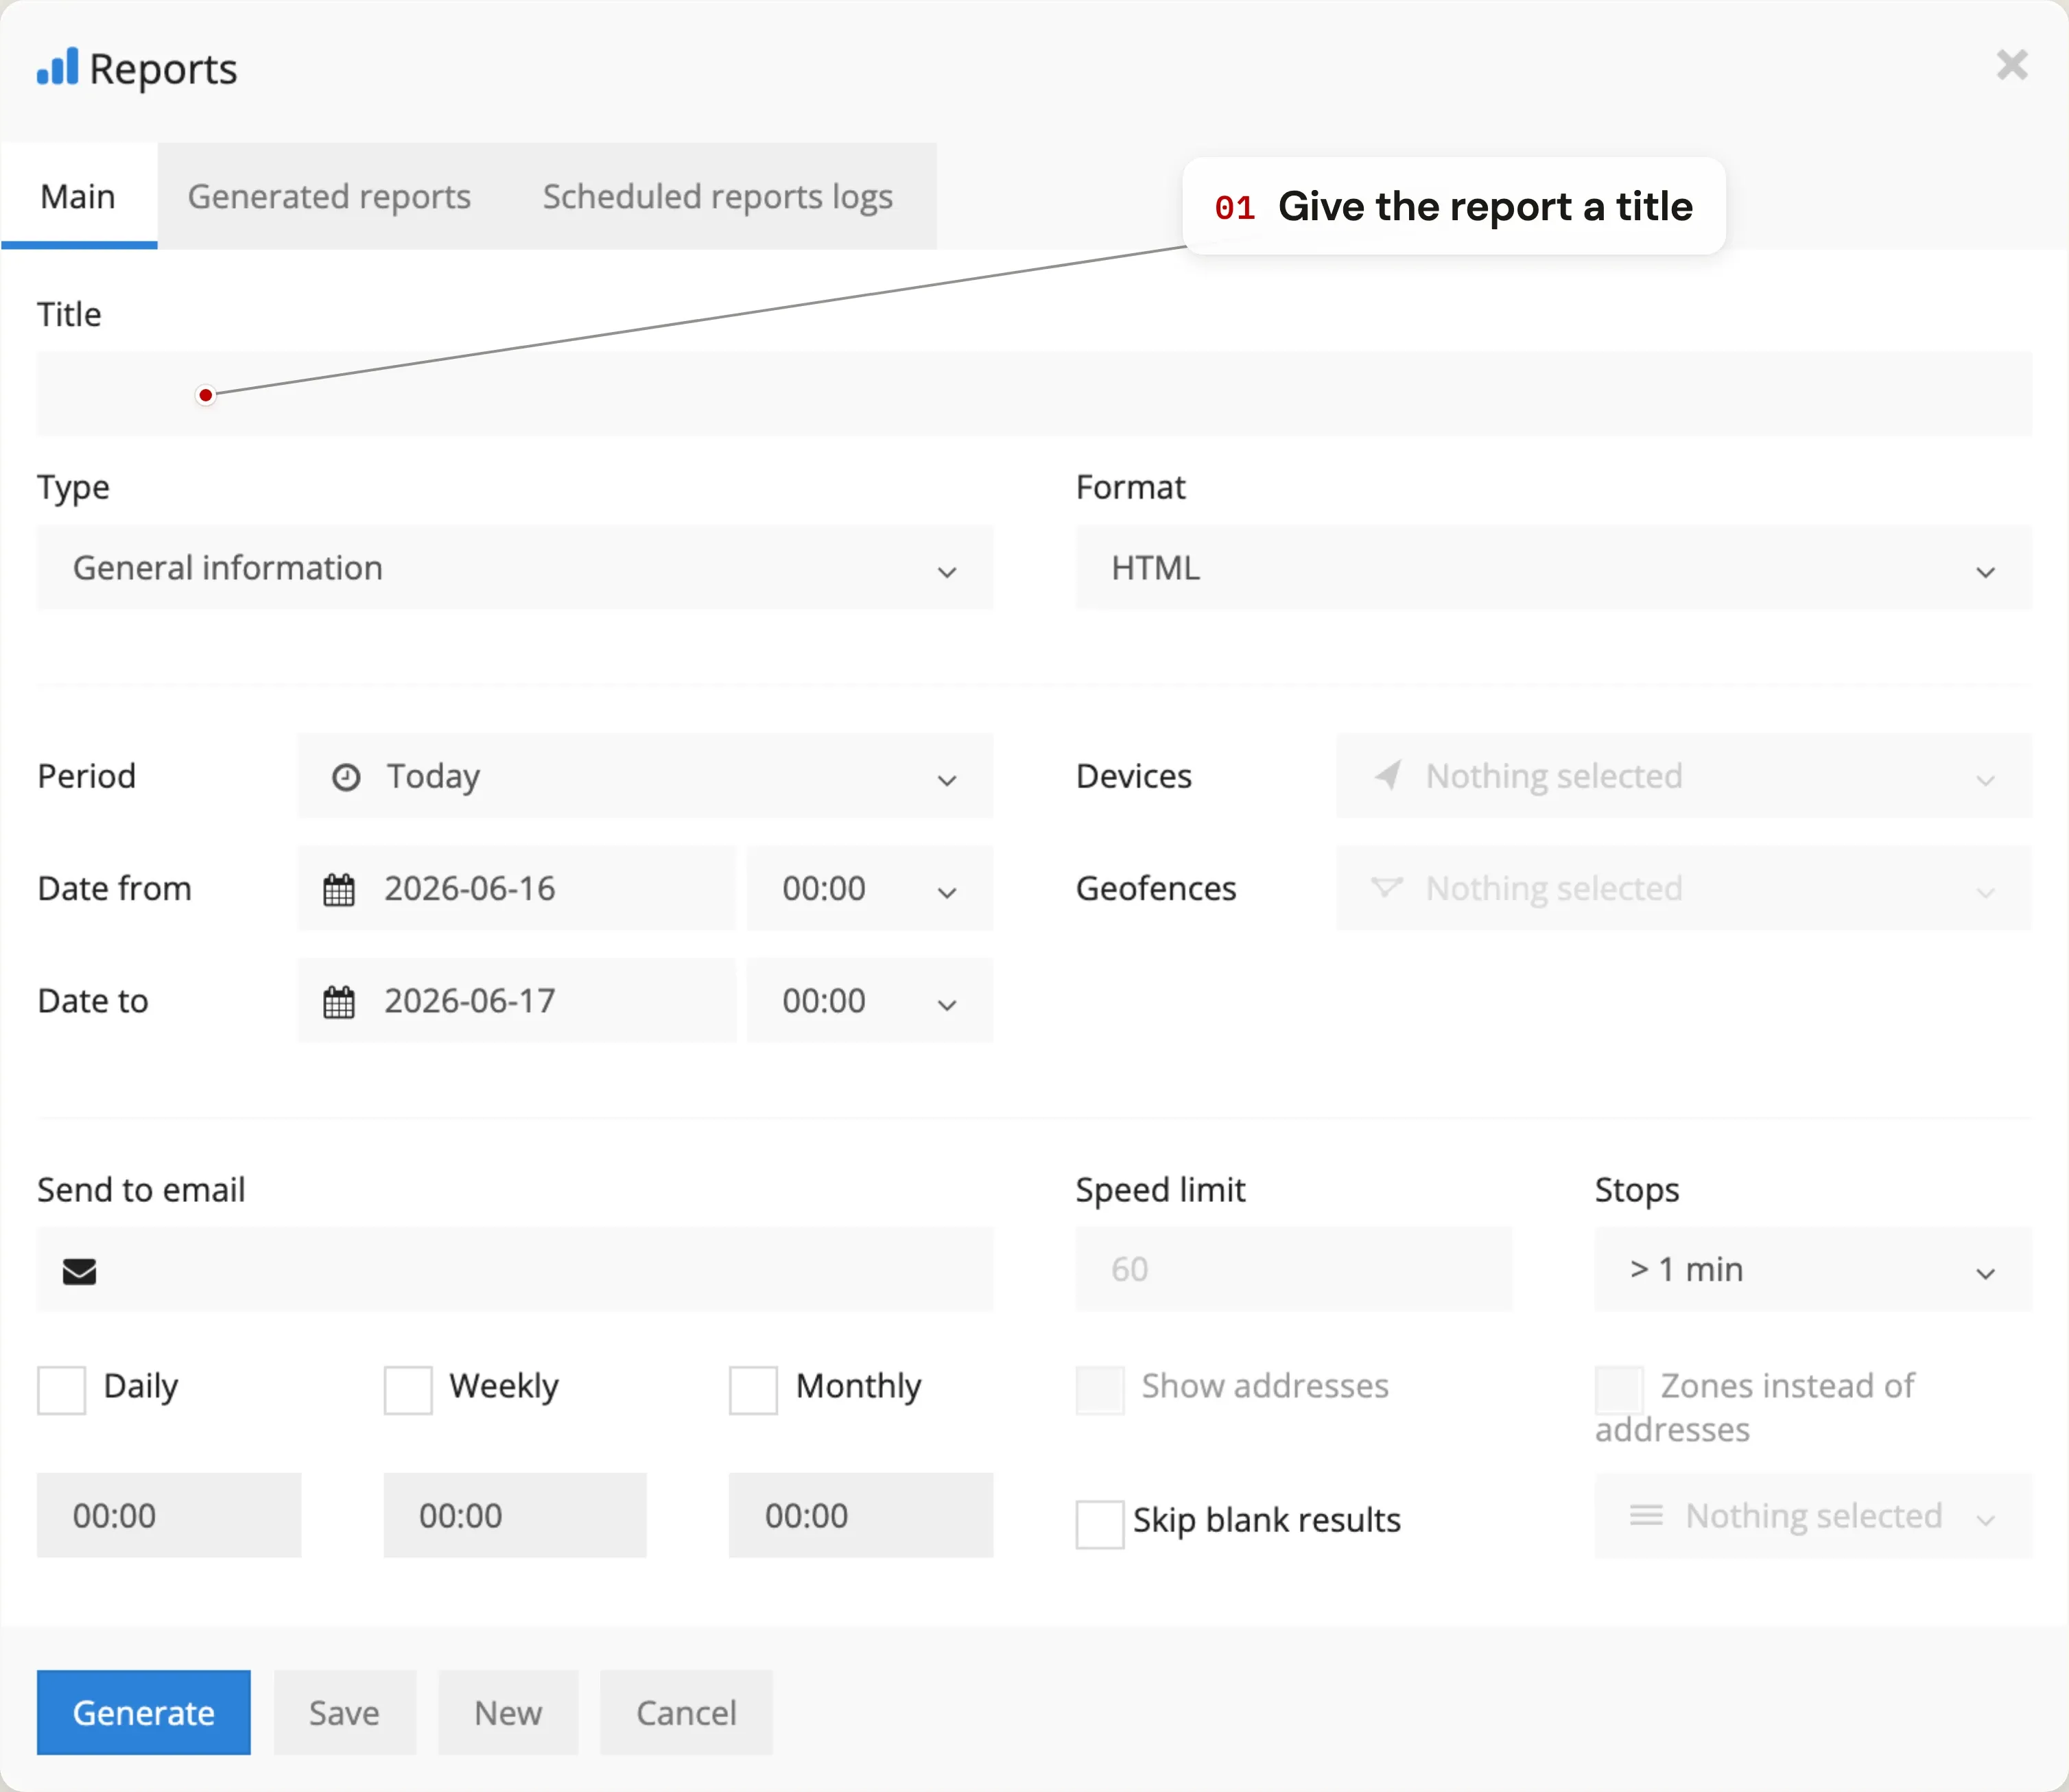The width and height of the screenshot is (2069, 1792).
Task: Switch to the Main tab
Action: 78,196
